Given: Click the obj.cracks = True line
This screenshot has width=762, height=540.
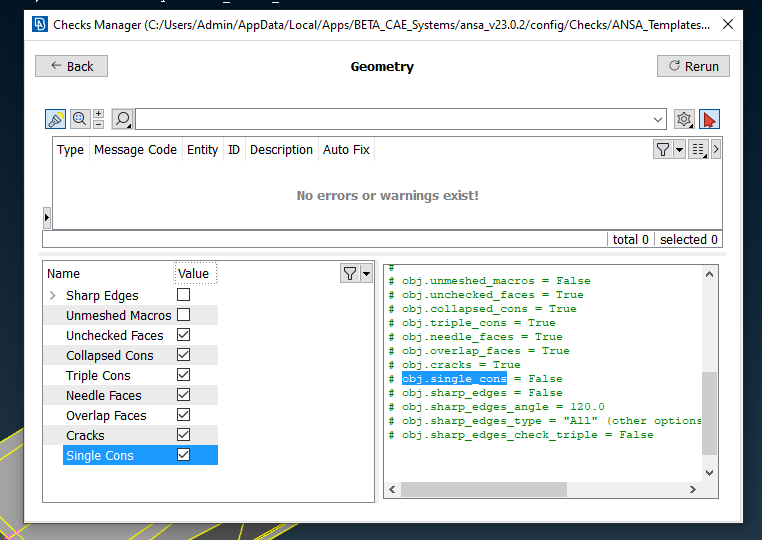Looking at the screenshot, I should (454, 365).
